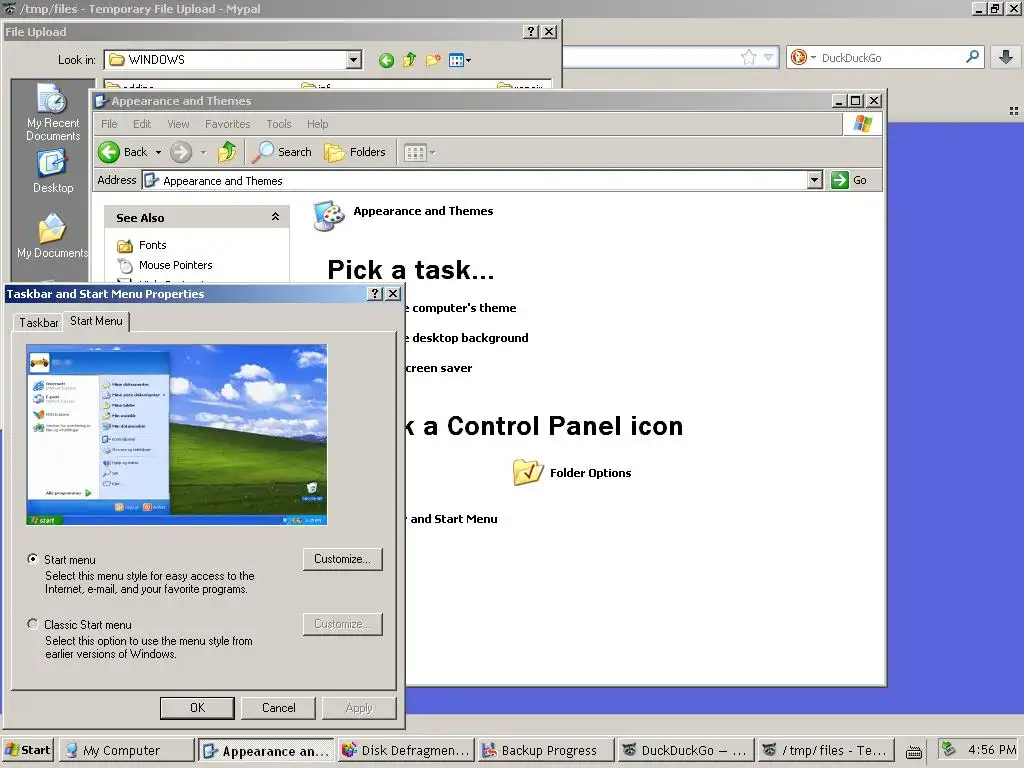This screenshot has width=1024, height=768.
Task: Click Customize for Start menu
Action: [x=342, y=559]
